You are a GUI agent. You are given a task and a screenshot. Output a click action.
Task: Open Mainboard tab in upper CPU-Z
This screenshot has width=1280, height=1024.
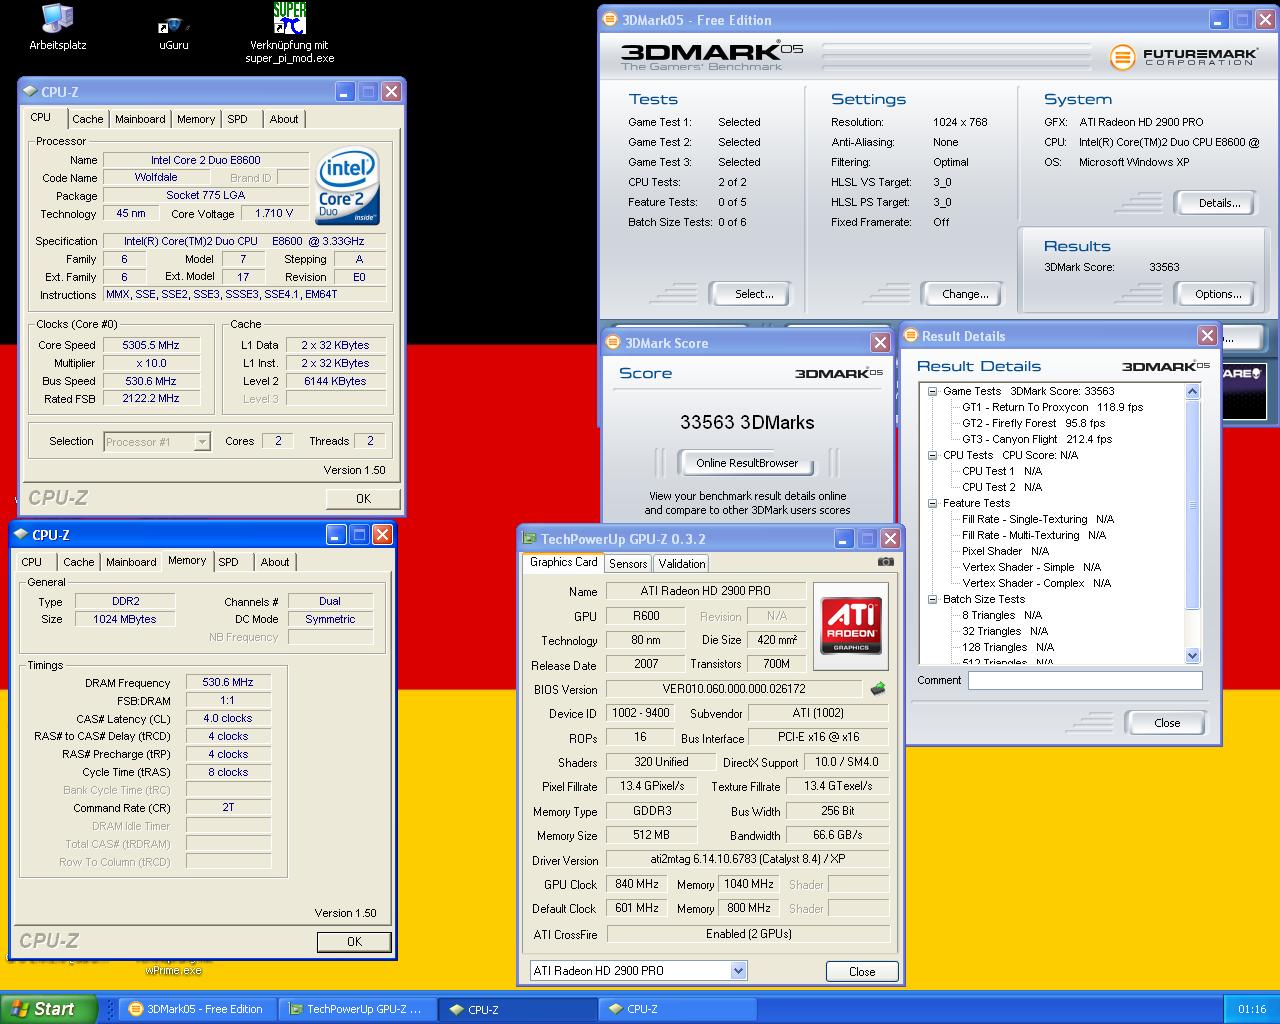coord(140,119)
